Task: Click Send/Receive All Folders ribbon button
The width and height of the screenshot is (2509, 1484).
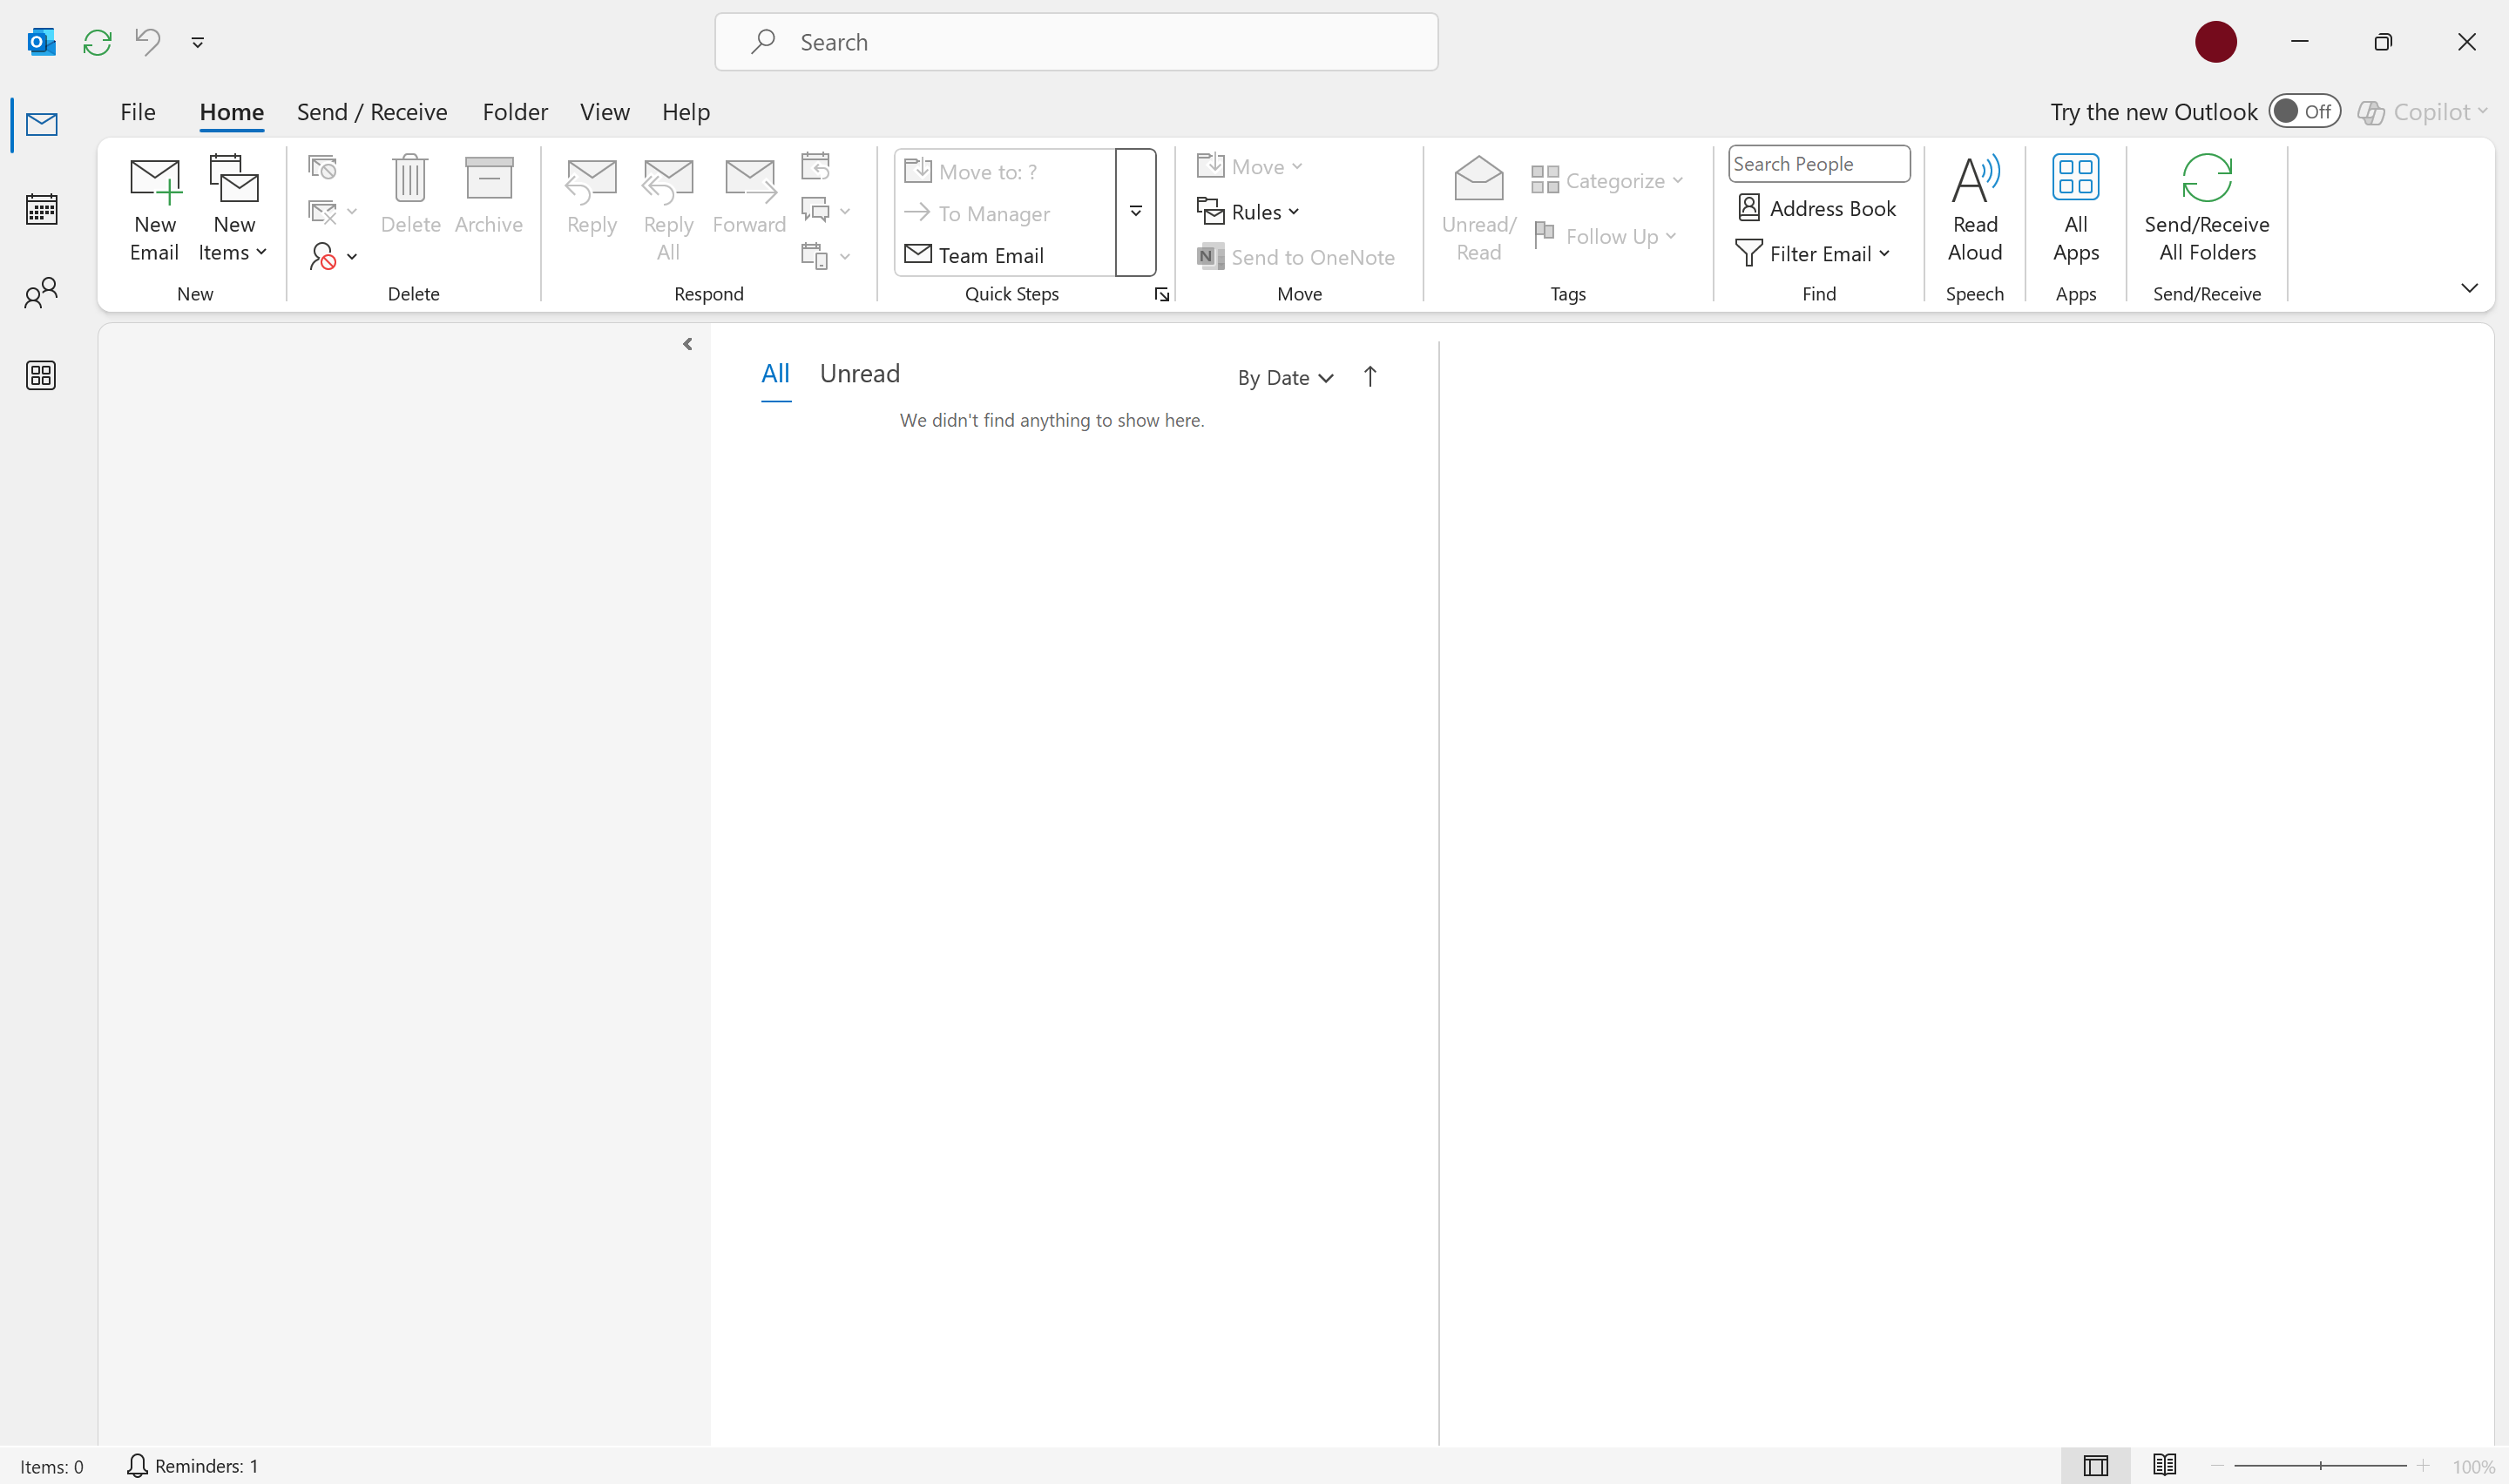Action: click(2206, 210)
